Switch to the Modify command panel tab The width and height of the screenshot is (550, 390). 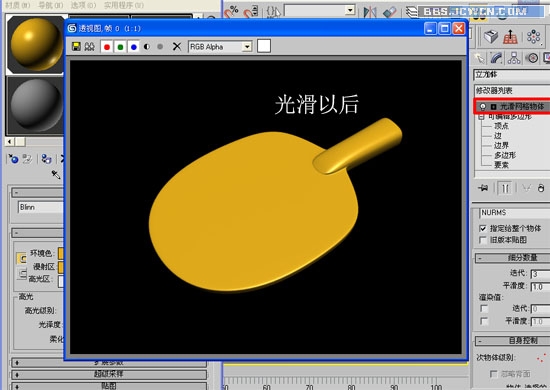coord(496,58)
